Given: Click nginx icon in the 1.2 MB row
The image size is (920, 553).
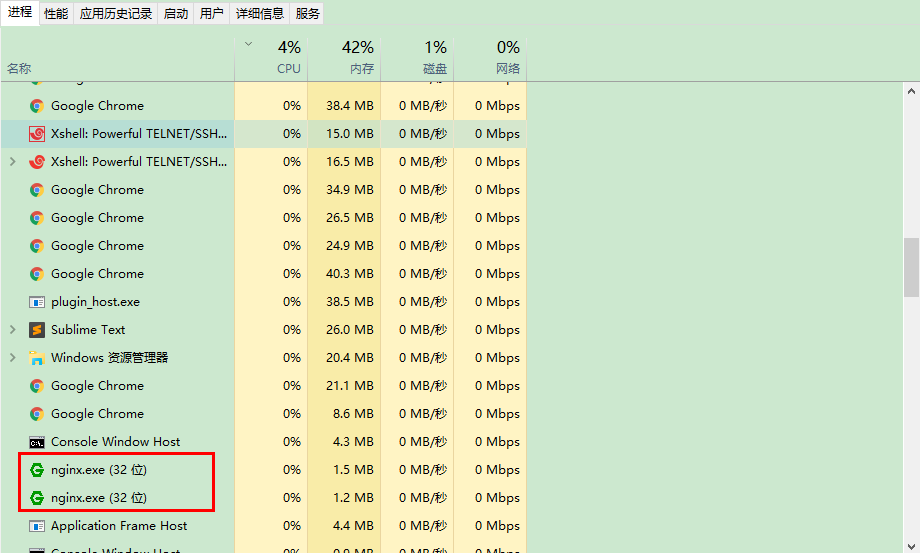Looking at the screenshot, I should pos(37,498).
